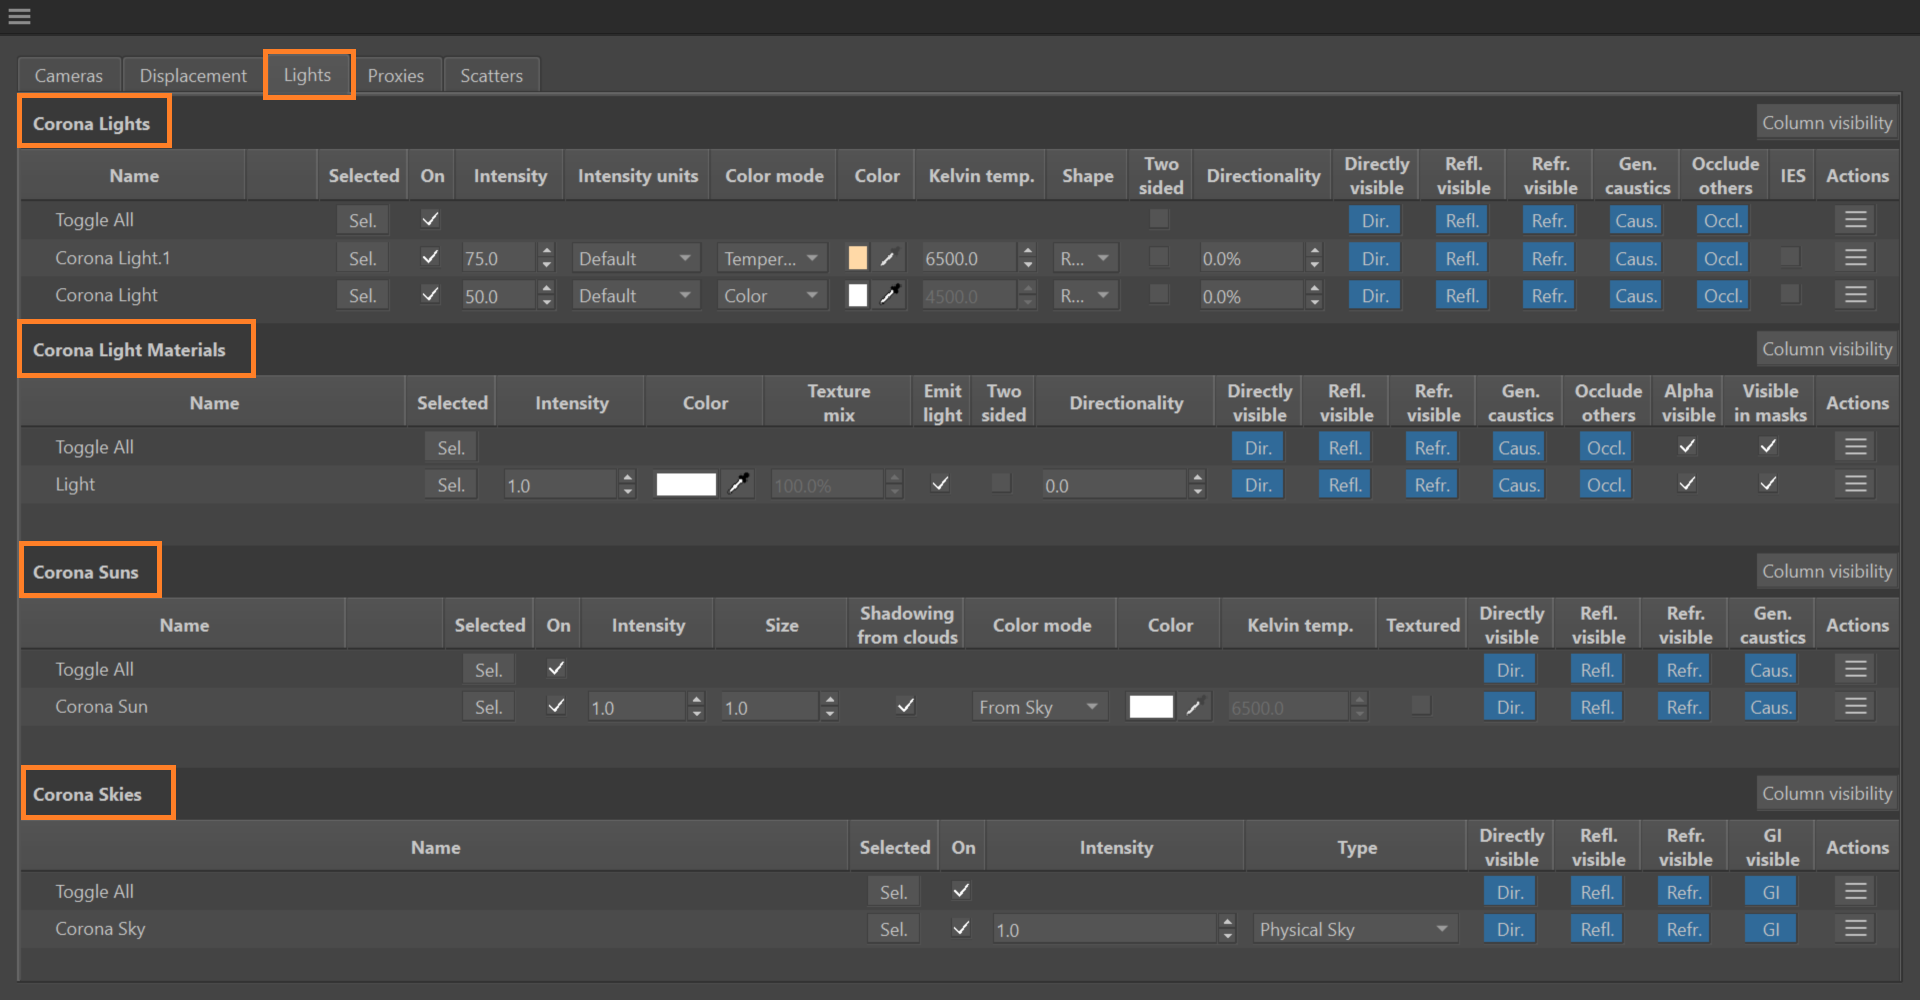Open Shape dropdown for Corona Light.1
Screen dimensions: 1920x1000
(x=1086, y=258)
